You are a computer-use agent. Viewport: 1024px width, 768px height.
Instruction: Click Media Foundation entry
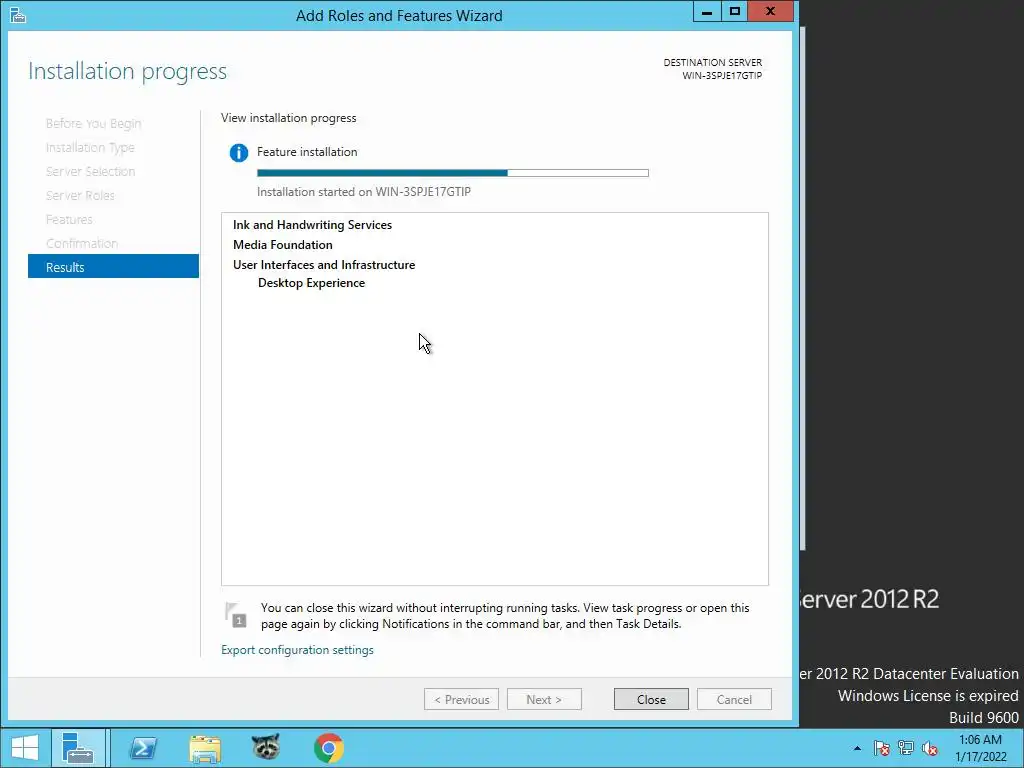[283, 245]
